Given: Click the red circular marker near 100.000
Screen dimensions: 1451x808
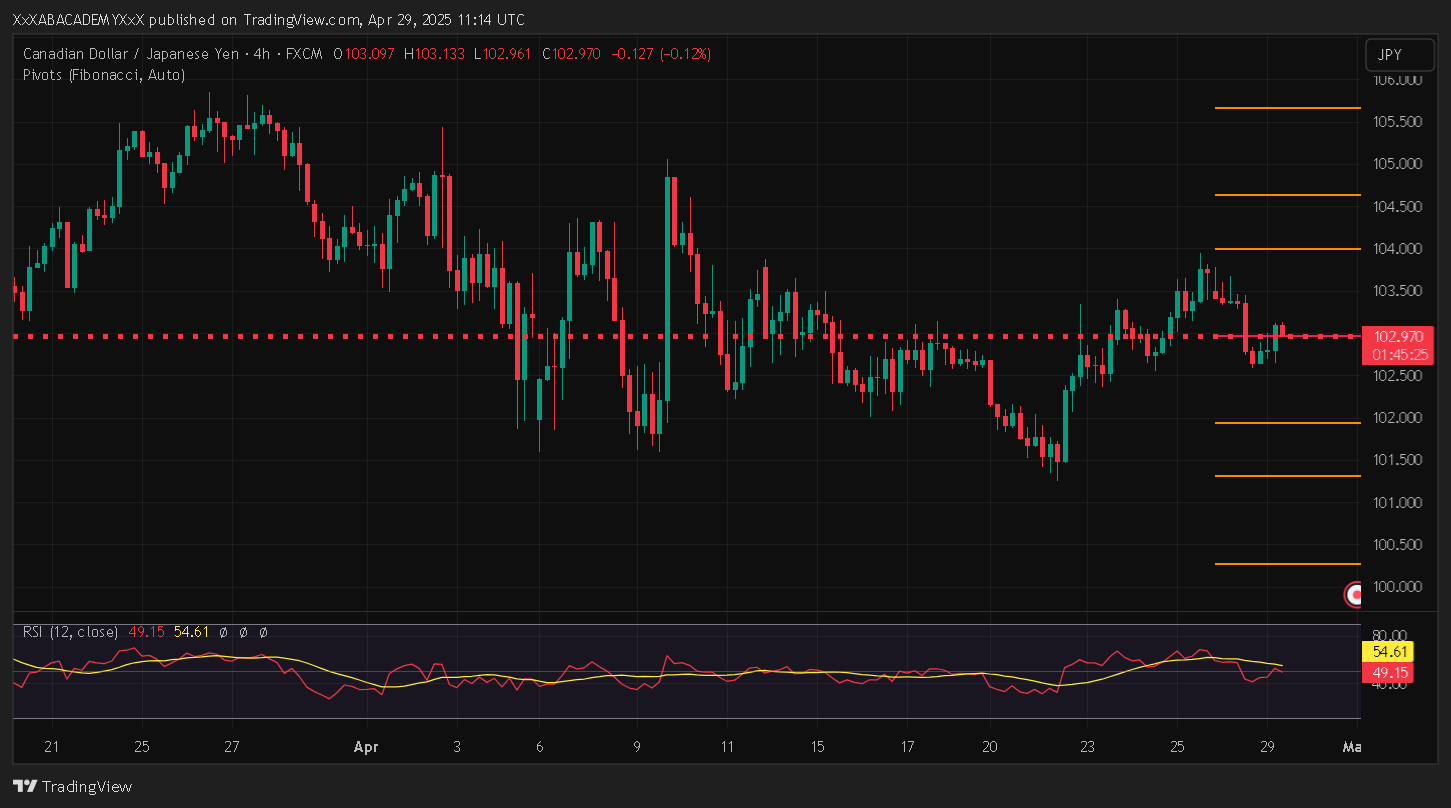Looking at the screenshot, I should (x=1354, y=595).
